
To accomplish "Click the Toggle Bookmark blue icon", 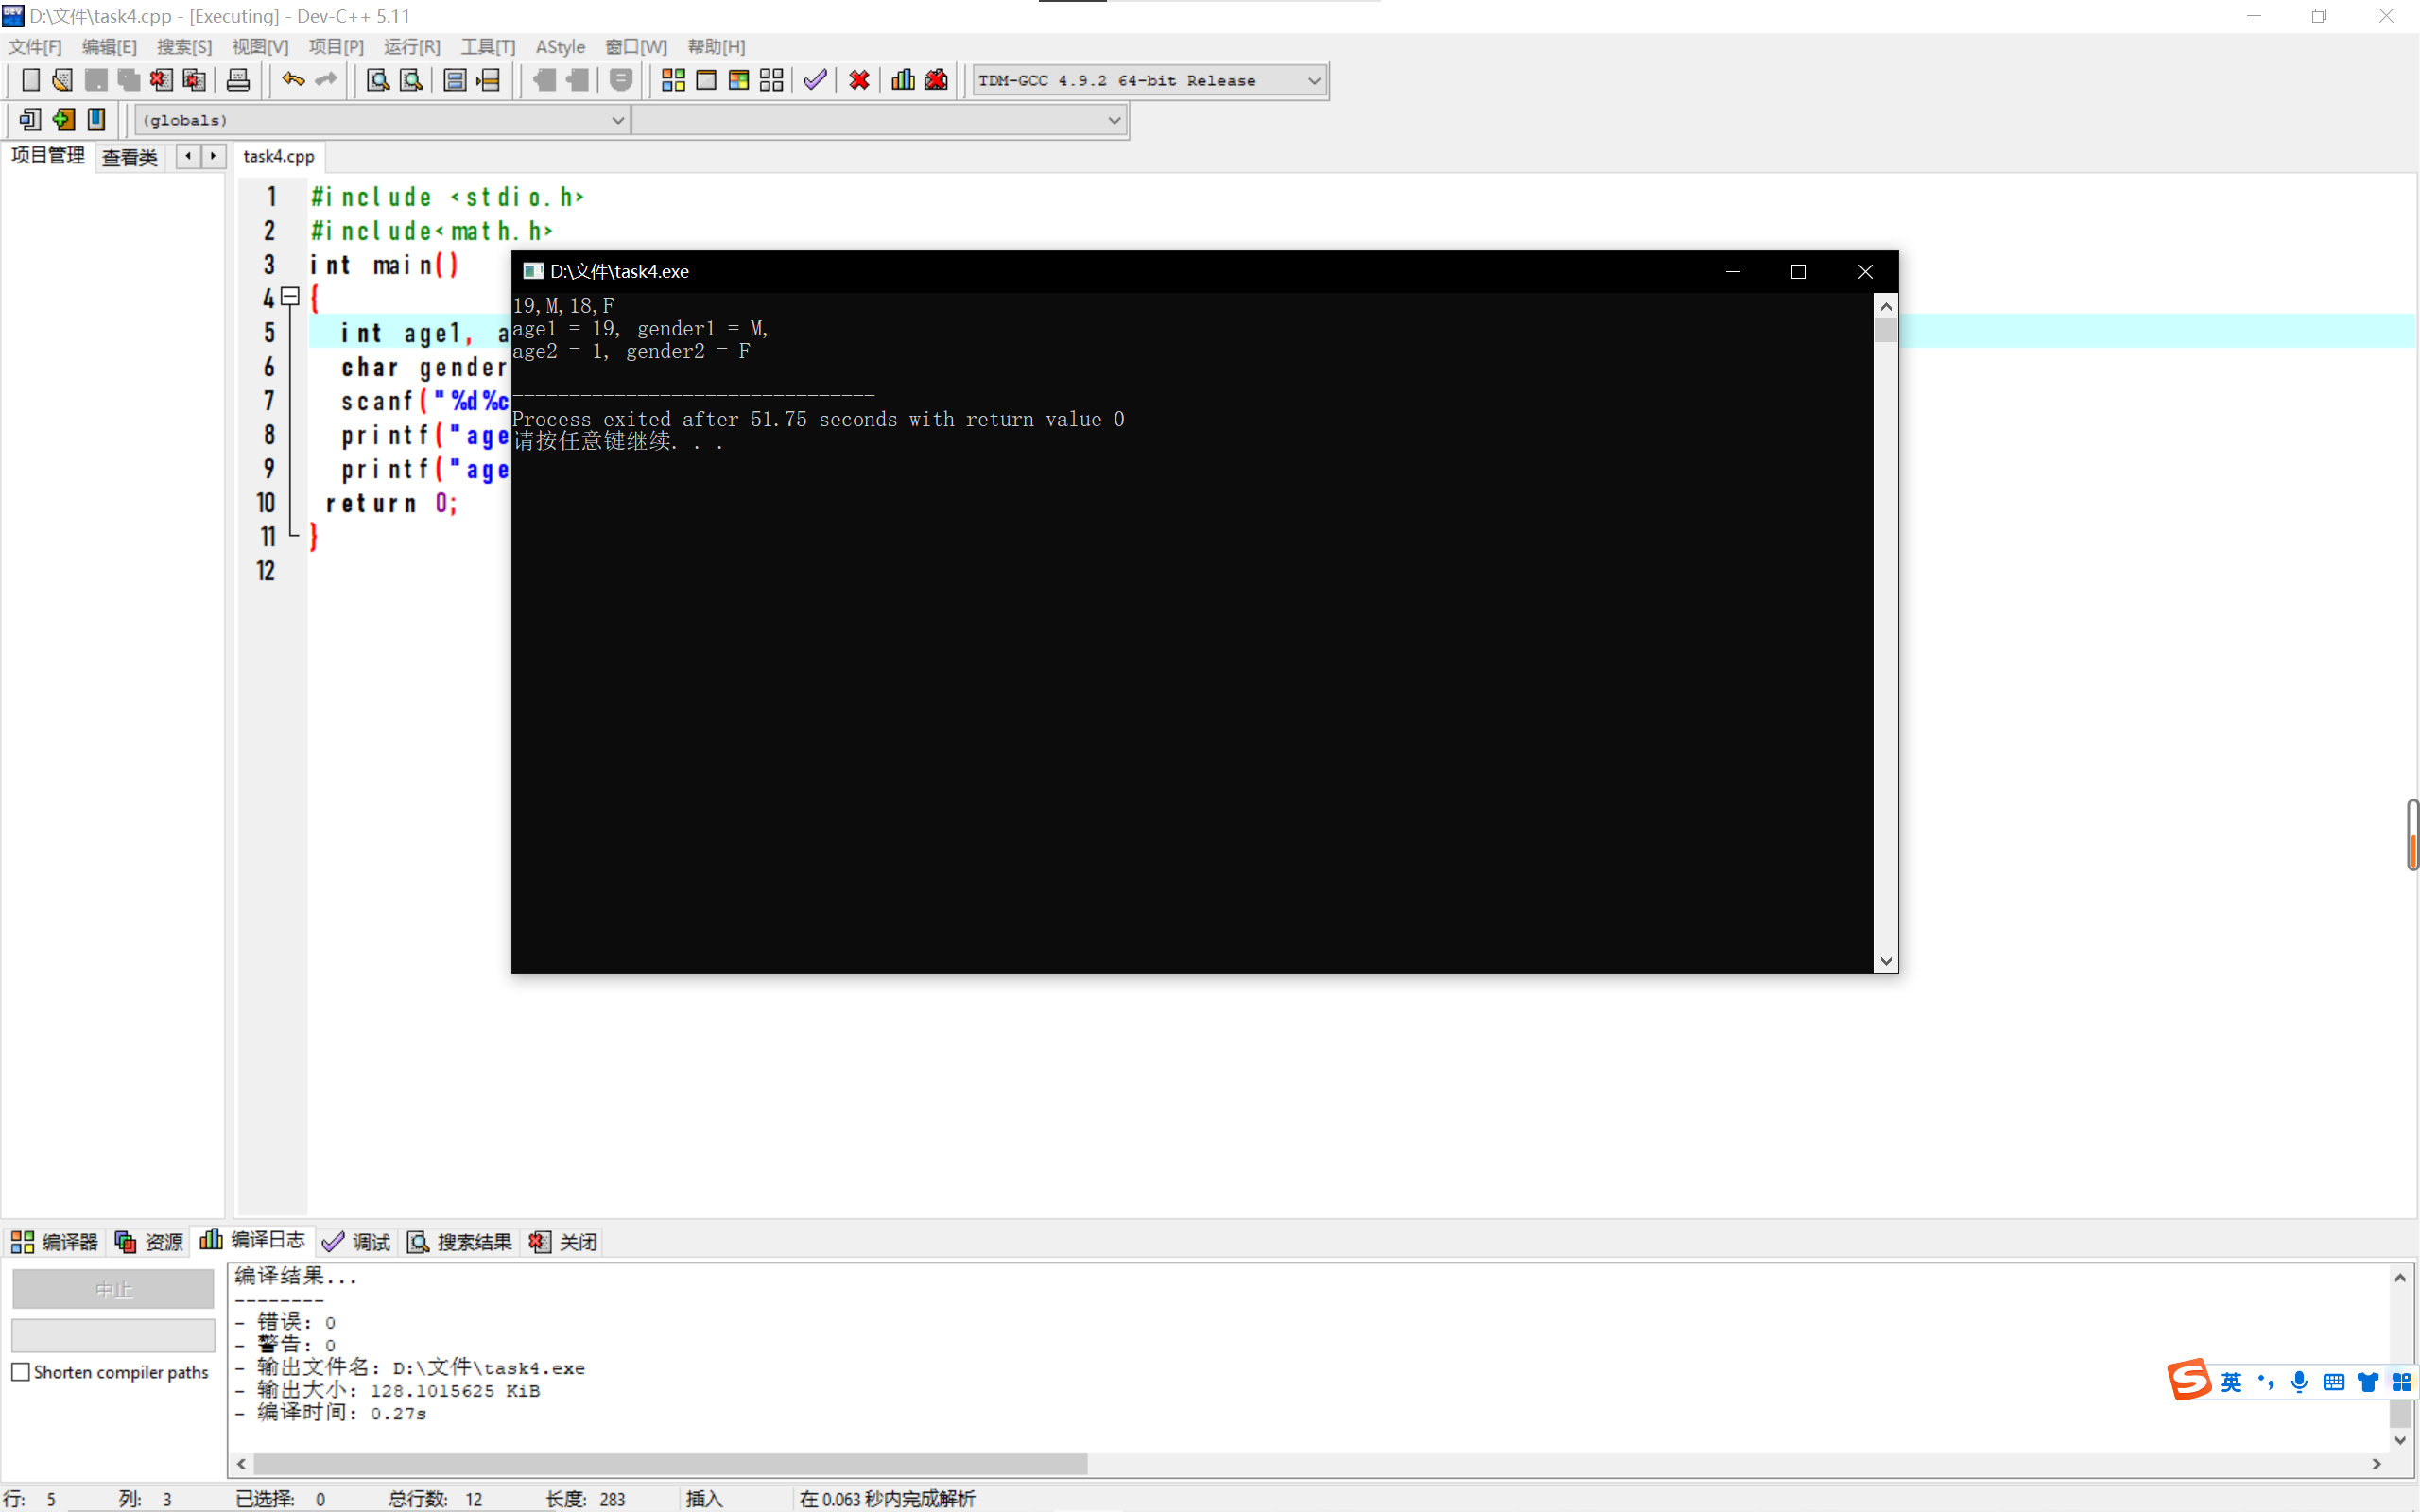I will pyautogui.click(x=96, y=120).
